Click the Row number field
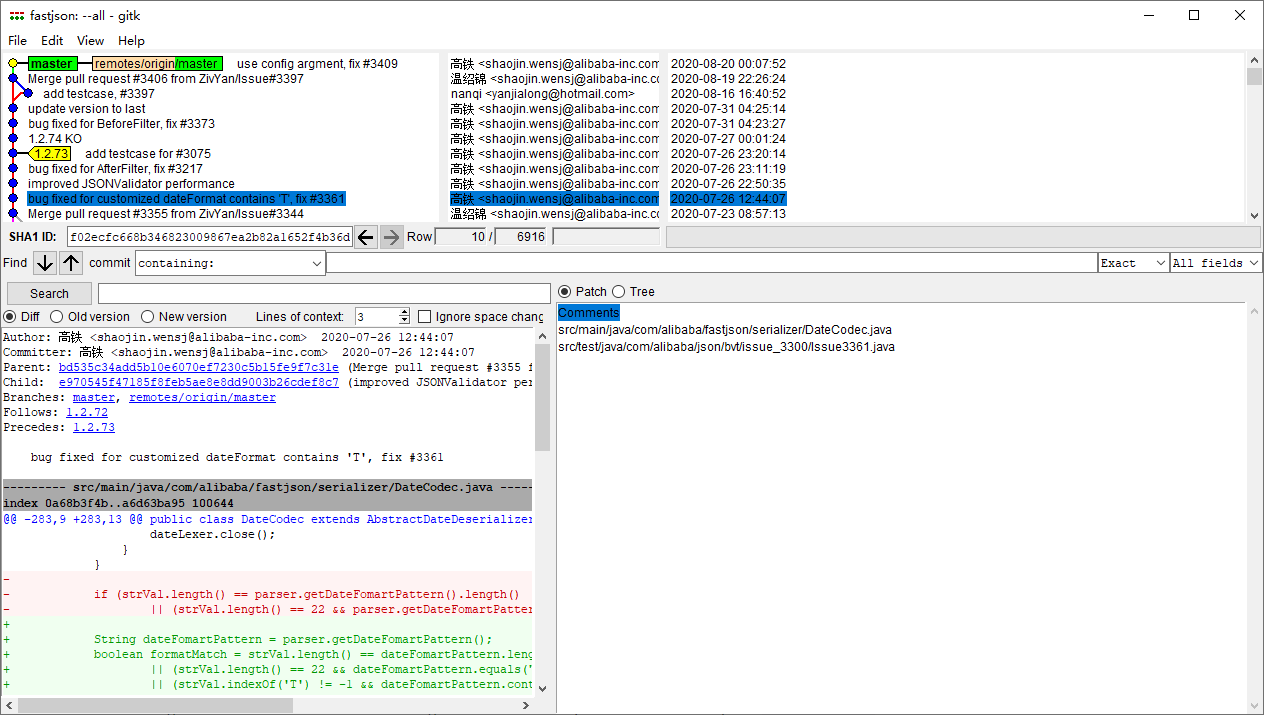The width and height of the screenshot is (1264, 715). [x=461, y=237]
